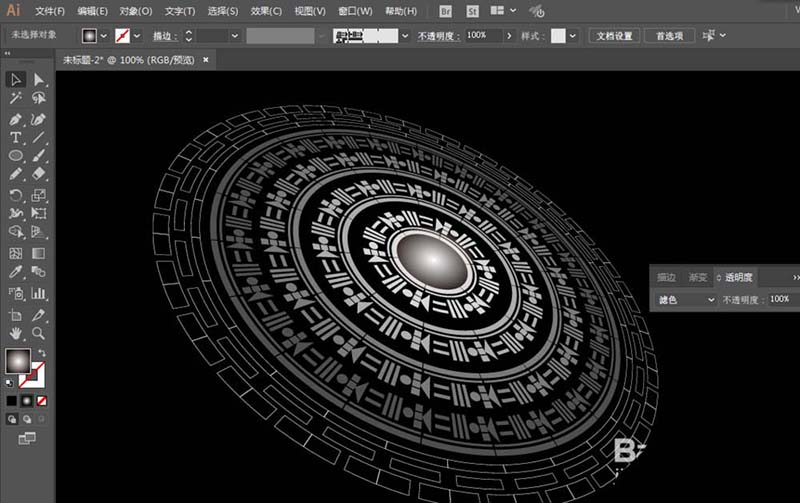Select the Zoom tool
This screenshot has width=800, height=503.
point(39,333)
